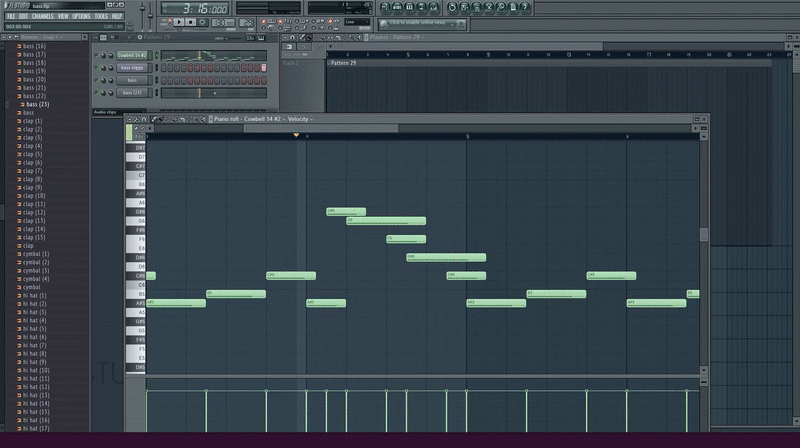The width and height of the screenshot is (800, 448).
Task: Click the icon at step sequencer's top-left
Action: (103, 38)
